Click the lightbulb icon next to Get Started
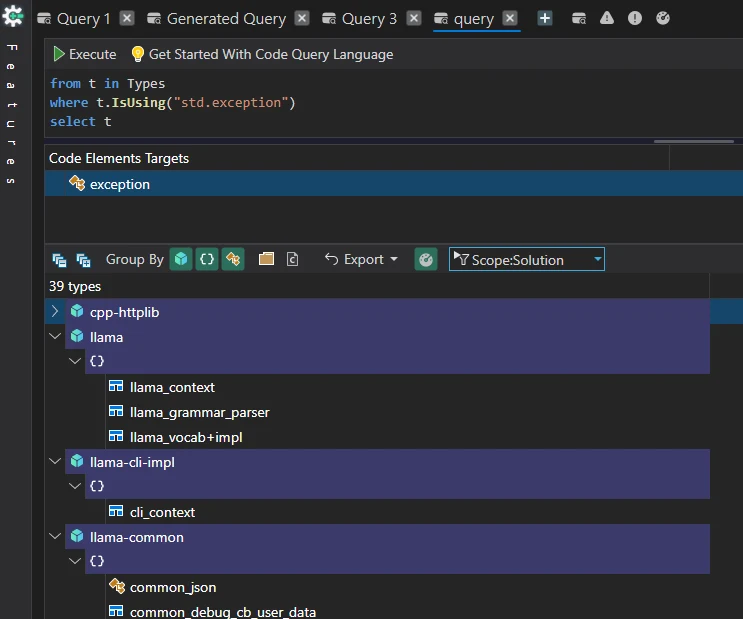The width and height of the screenshot is (743, 619). pos(137,54)
